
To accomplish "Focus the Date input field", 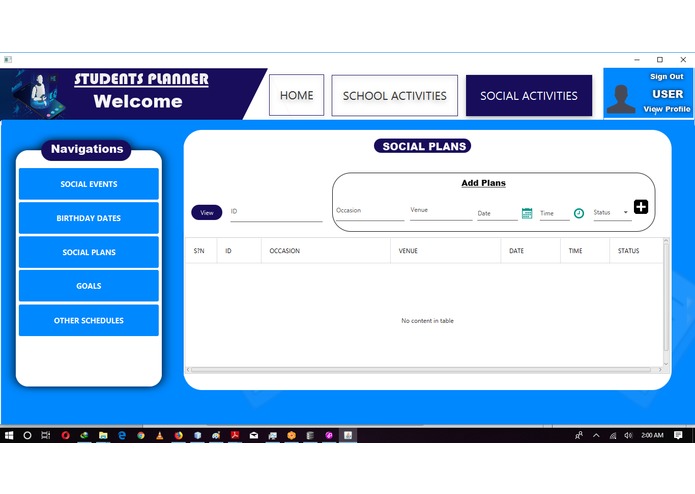I will (497, 214).
